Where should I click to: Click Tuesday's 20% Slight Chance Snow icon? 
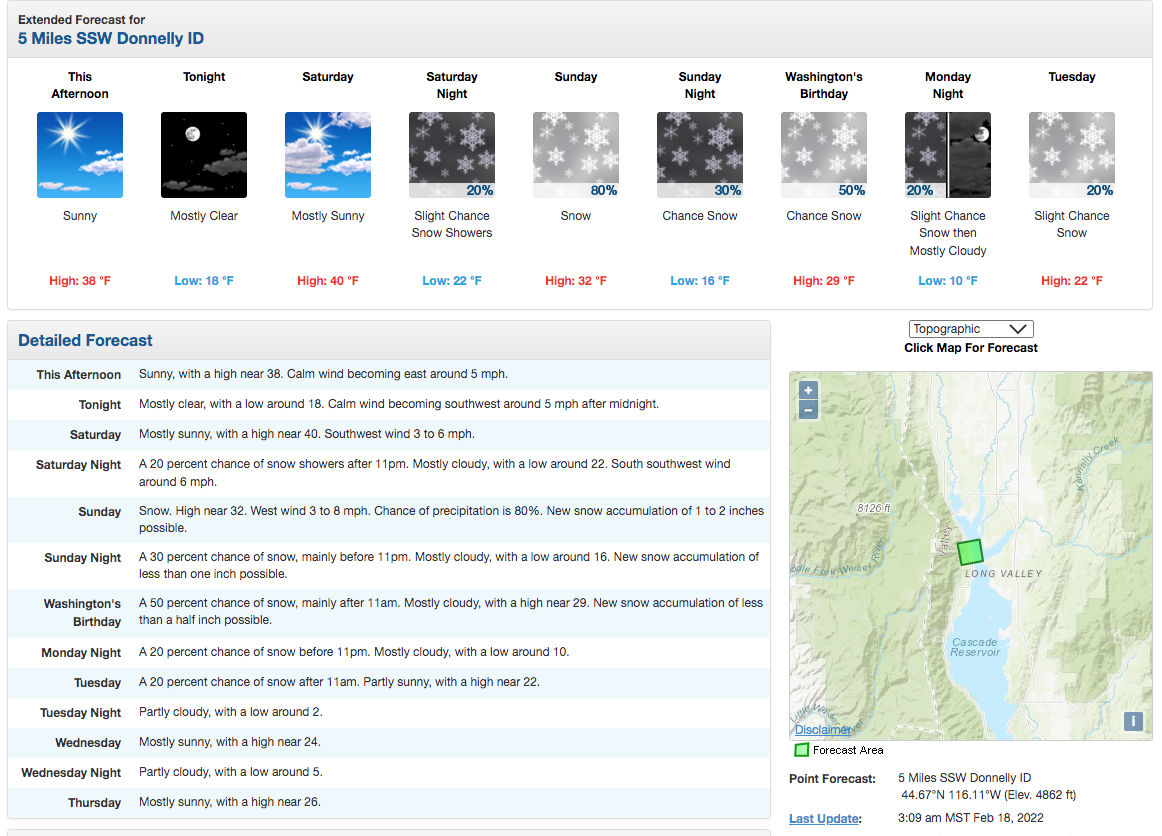coord(1072,155)
